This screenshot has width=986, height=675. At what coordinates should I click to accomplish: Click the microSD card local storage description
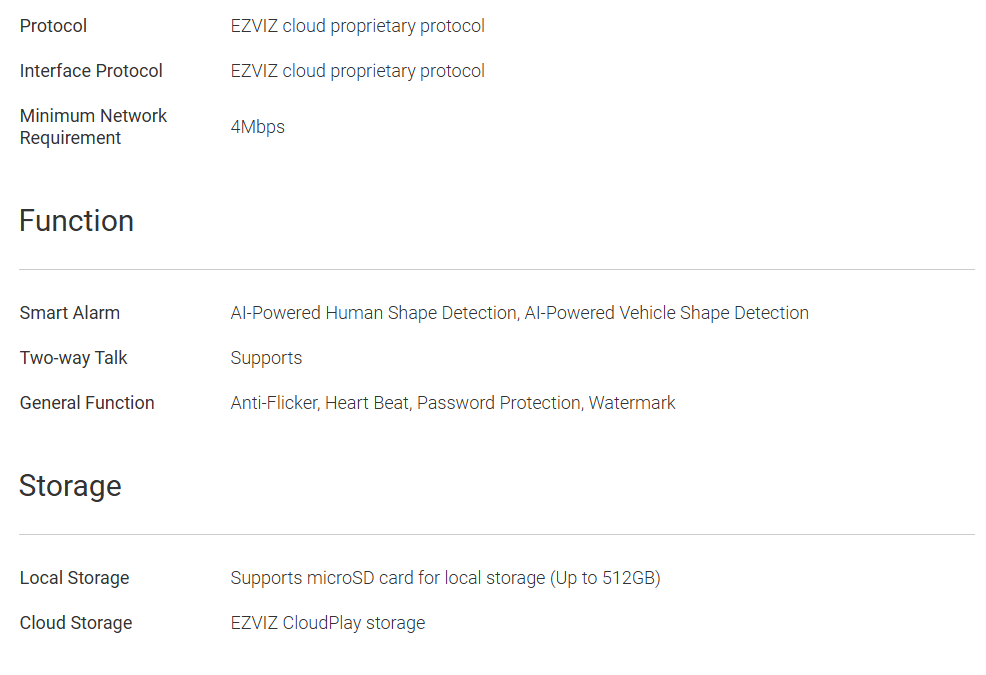pyautogui.click(x=445, y=578)
